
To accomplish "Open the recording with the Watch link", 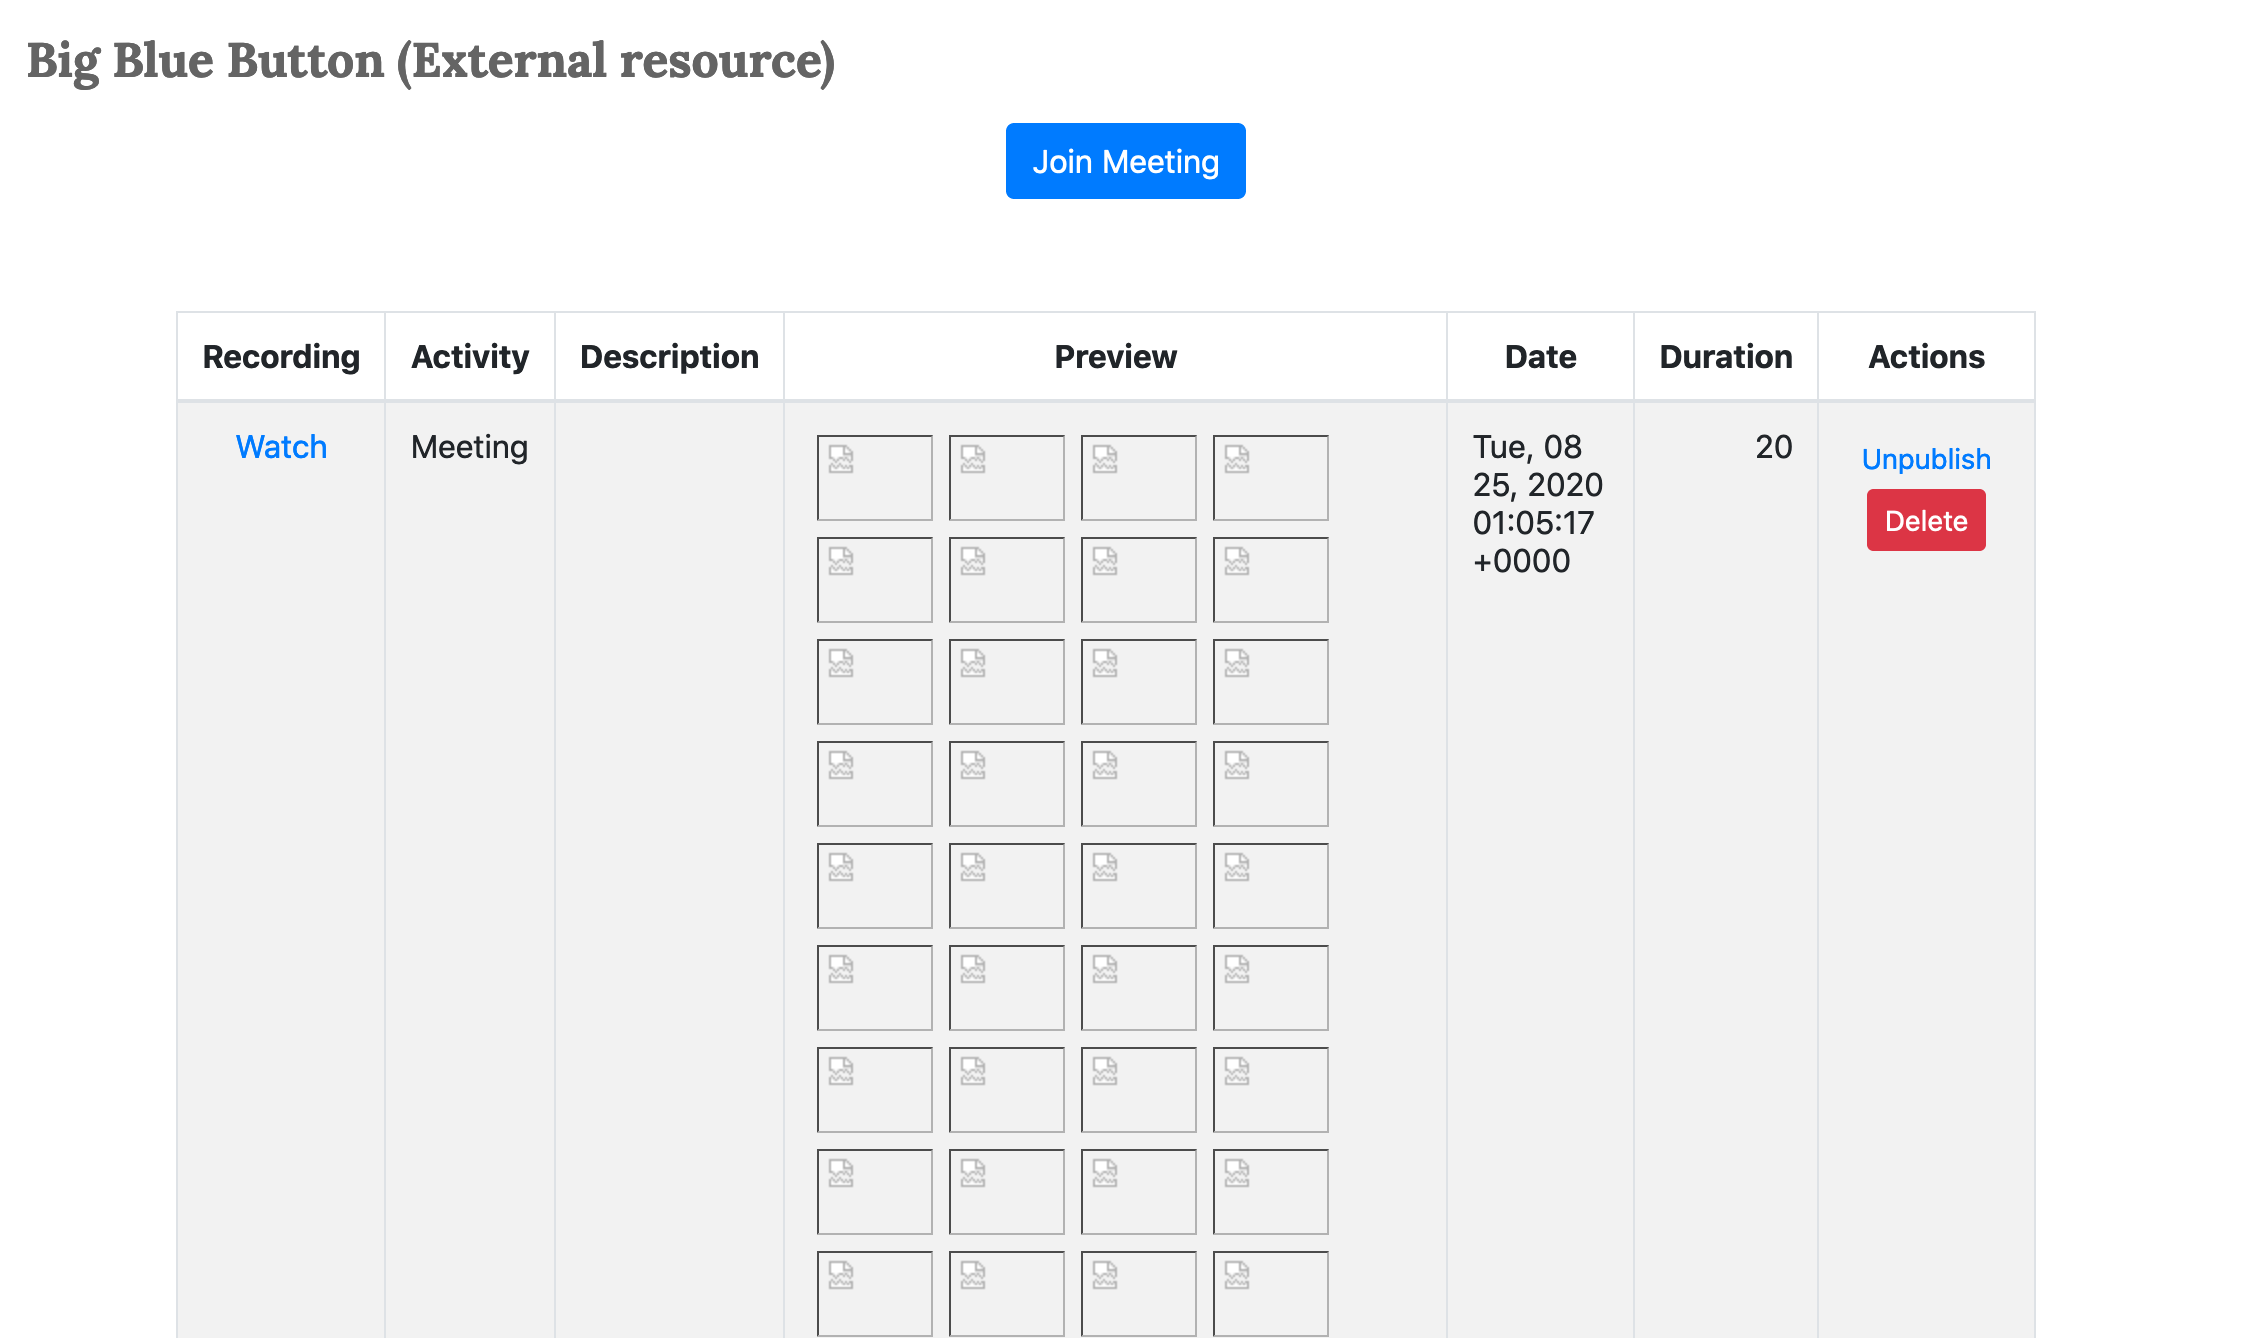I will point(281,447).
